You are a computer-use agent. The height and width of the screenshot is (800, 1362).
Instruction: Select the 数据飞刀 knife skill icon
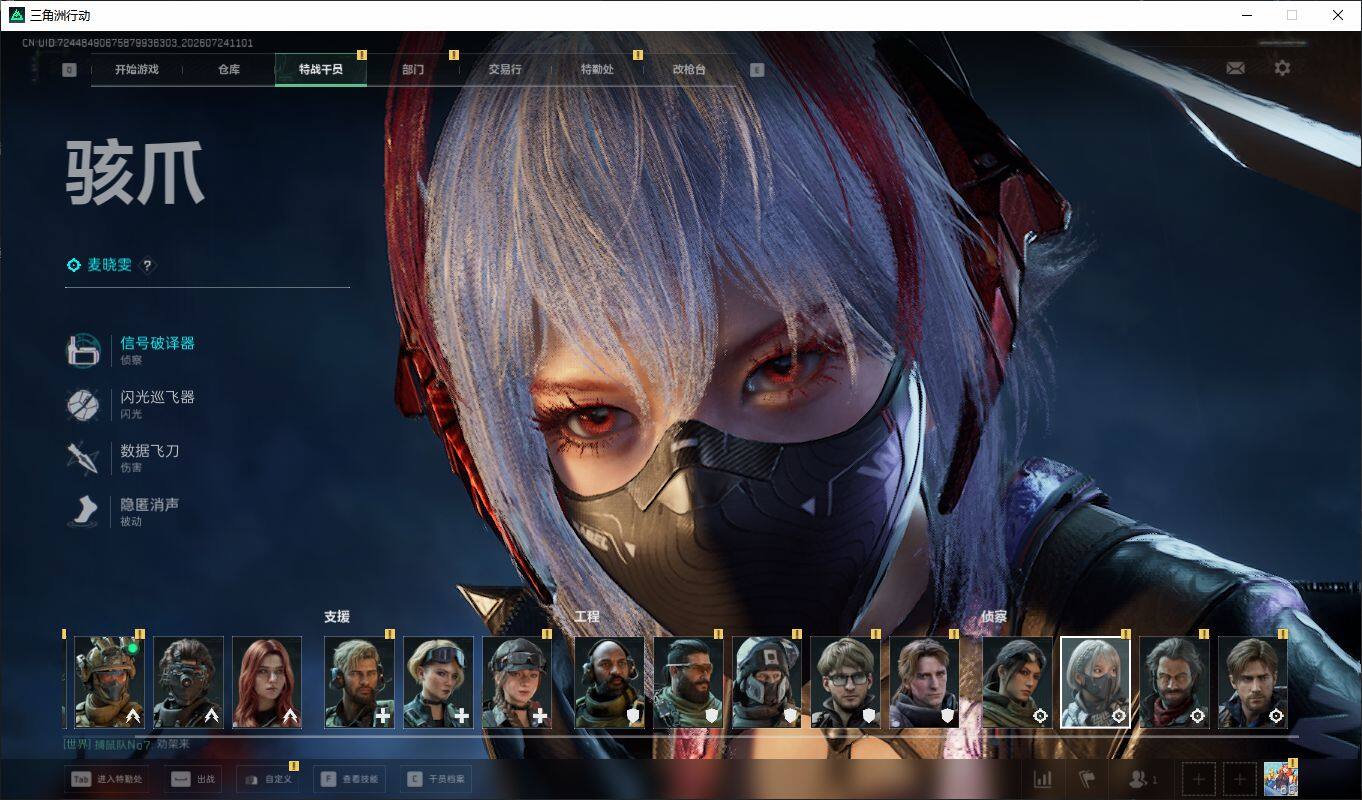point(83,458)
